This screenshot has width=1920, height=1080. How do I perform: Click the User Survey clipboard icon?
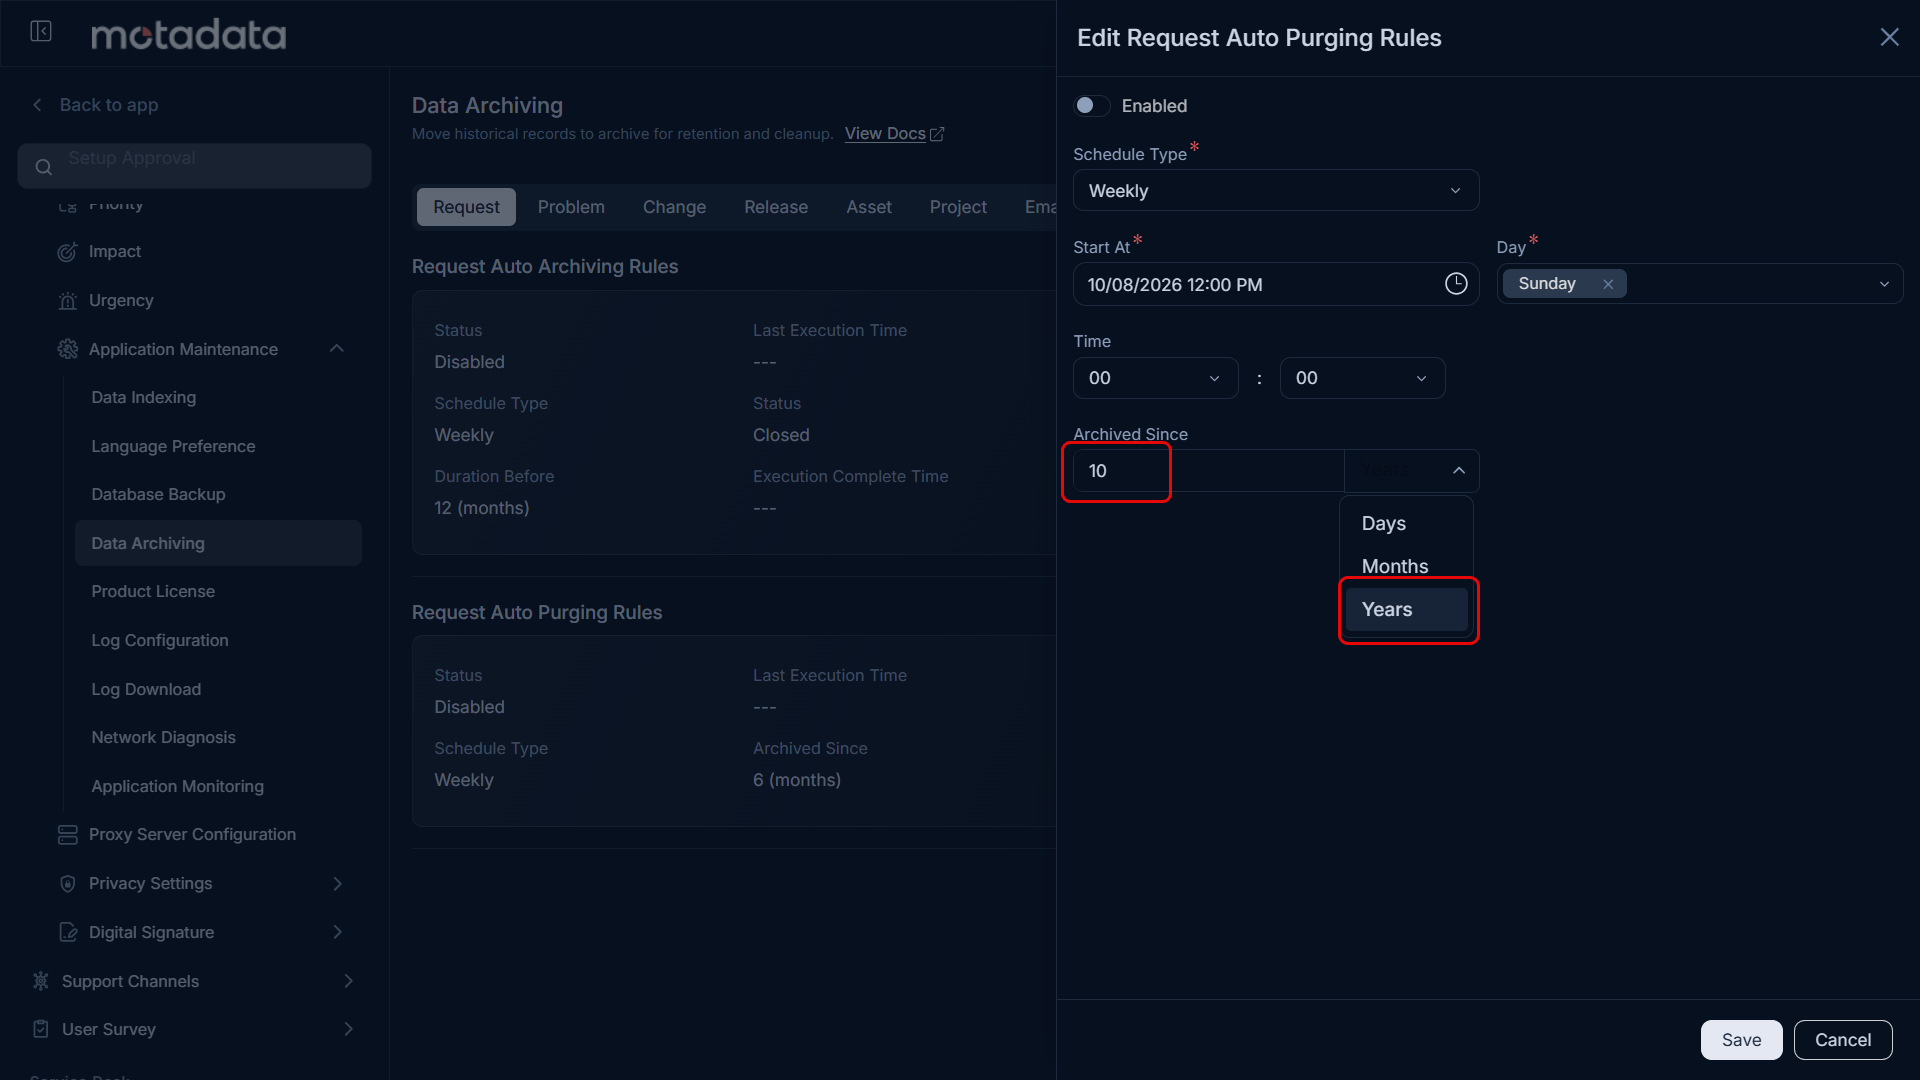(x=40, y=1029)
